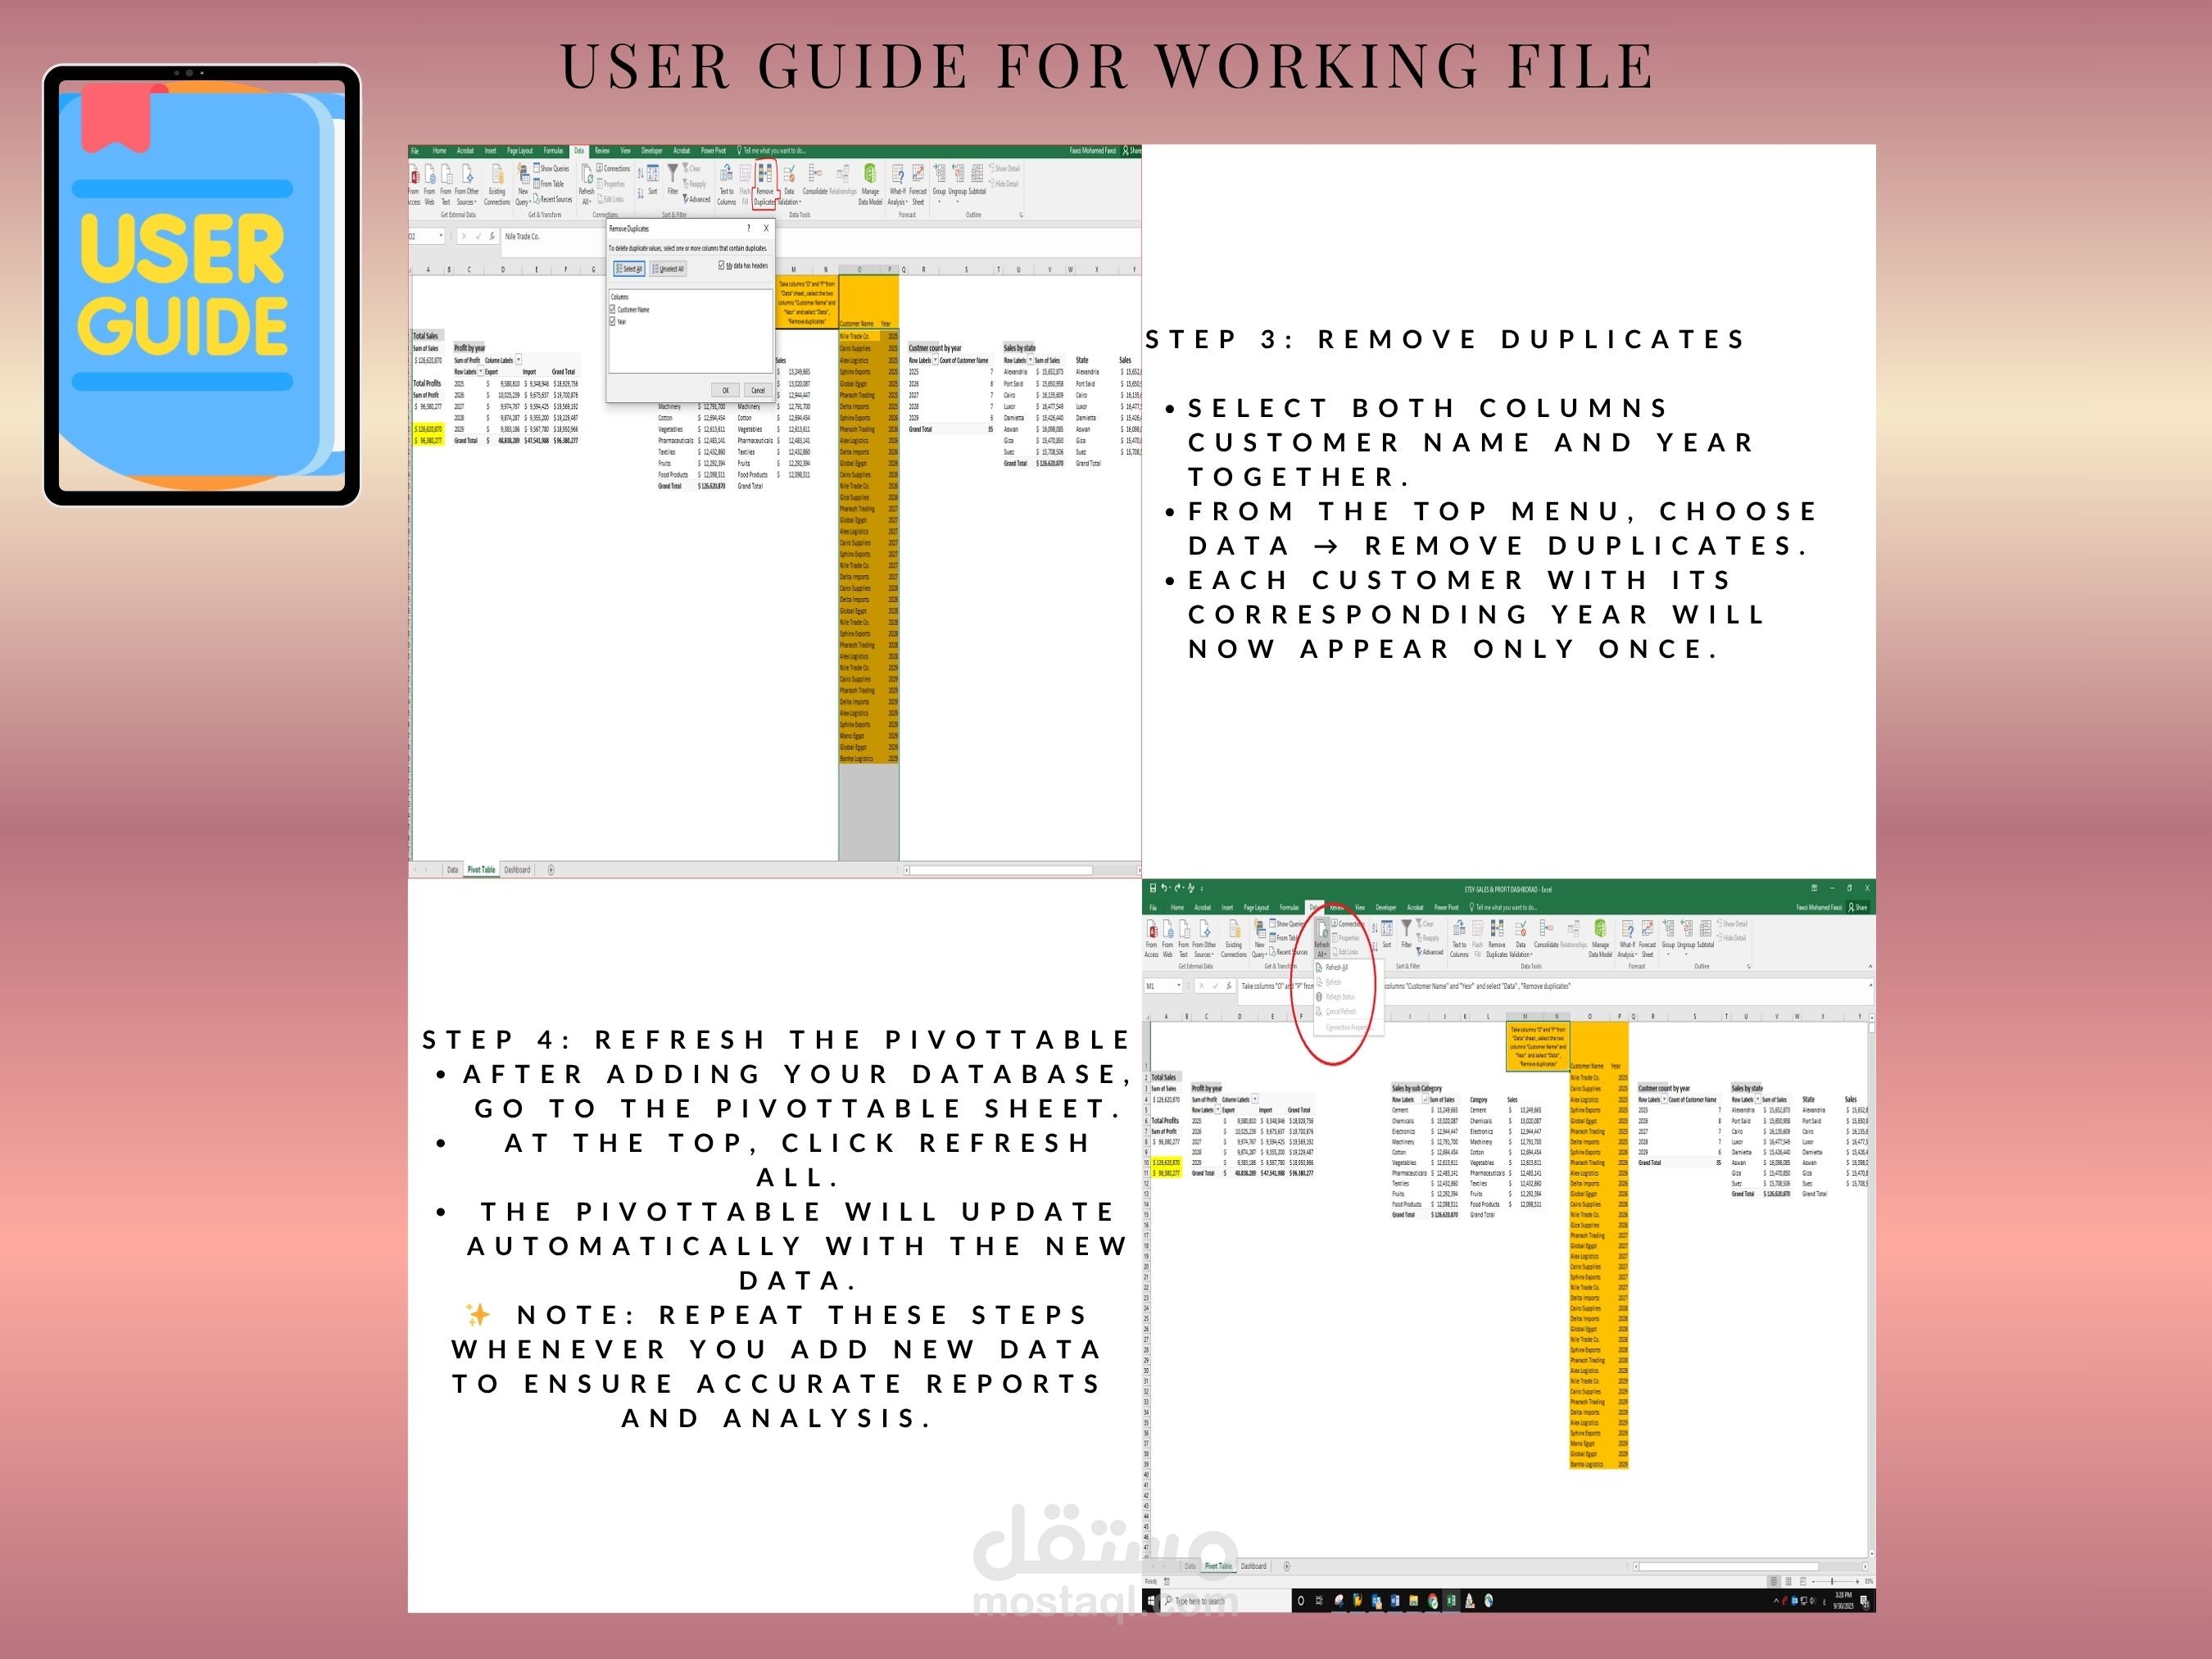Click the Unselect All button in the dialog

pyautogui.click(x=668, y=269)
